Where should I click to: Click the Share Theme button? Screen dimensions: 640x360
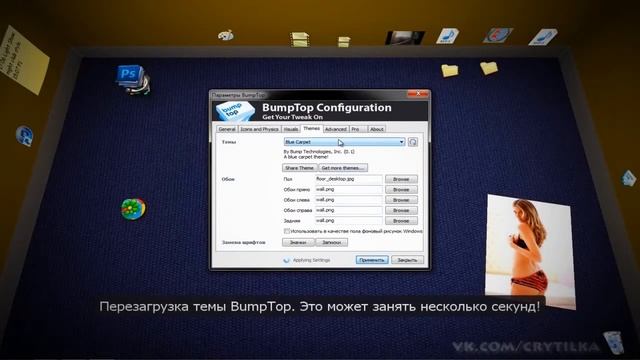tap(300, 168)
